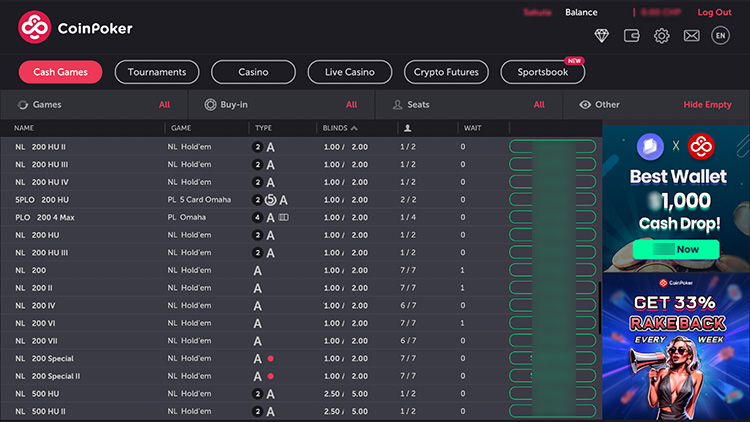The width and height of the screenshot is (750, 422).
Task: Expand the Buy-in filter dropdown
Action: pos(280,104)
